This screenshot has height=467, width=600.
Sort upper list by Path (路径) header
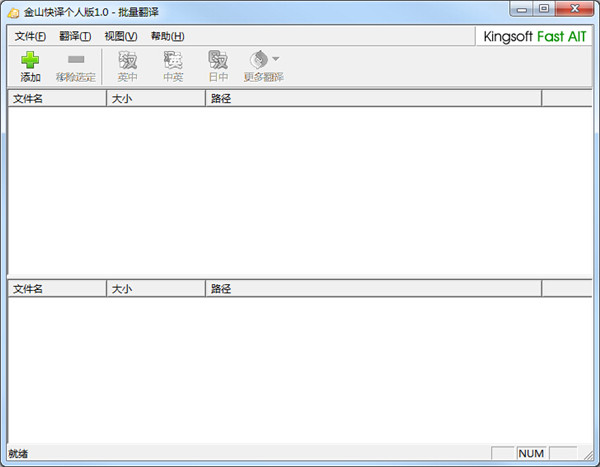(373, 98)
